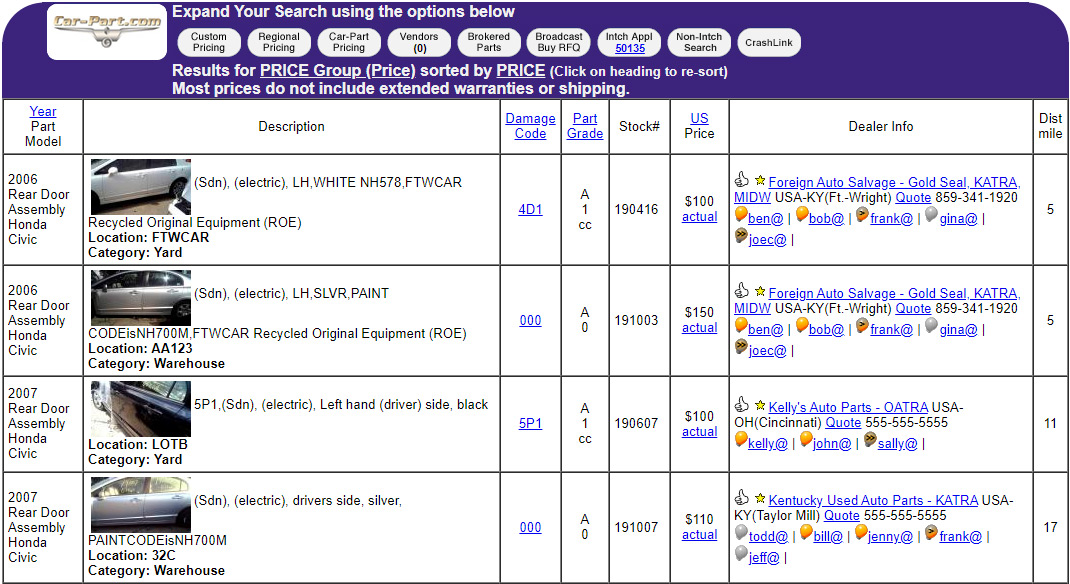The image size is (1070, 584).
Task: Request a Quote from Kentucky Used Auto Parts
Action: click(841, 515)
